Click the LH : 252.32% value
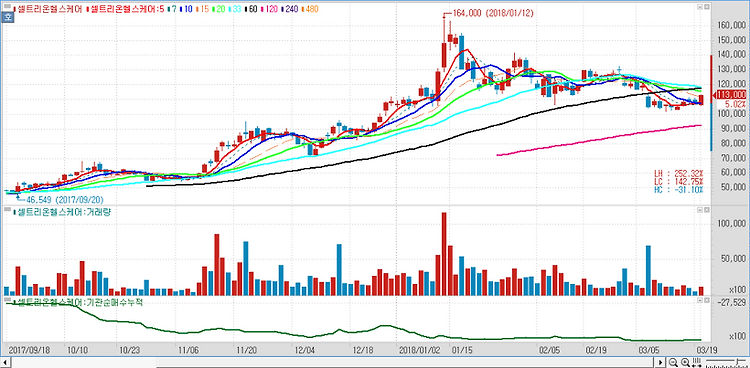 [680, 173]
